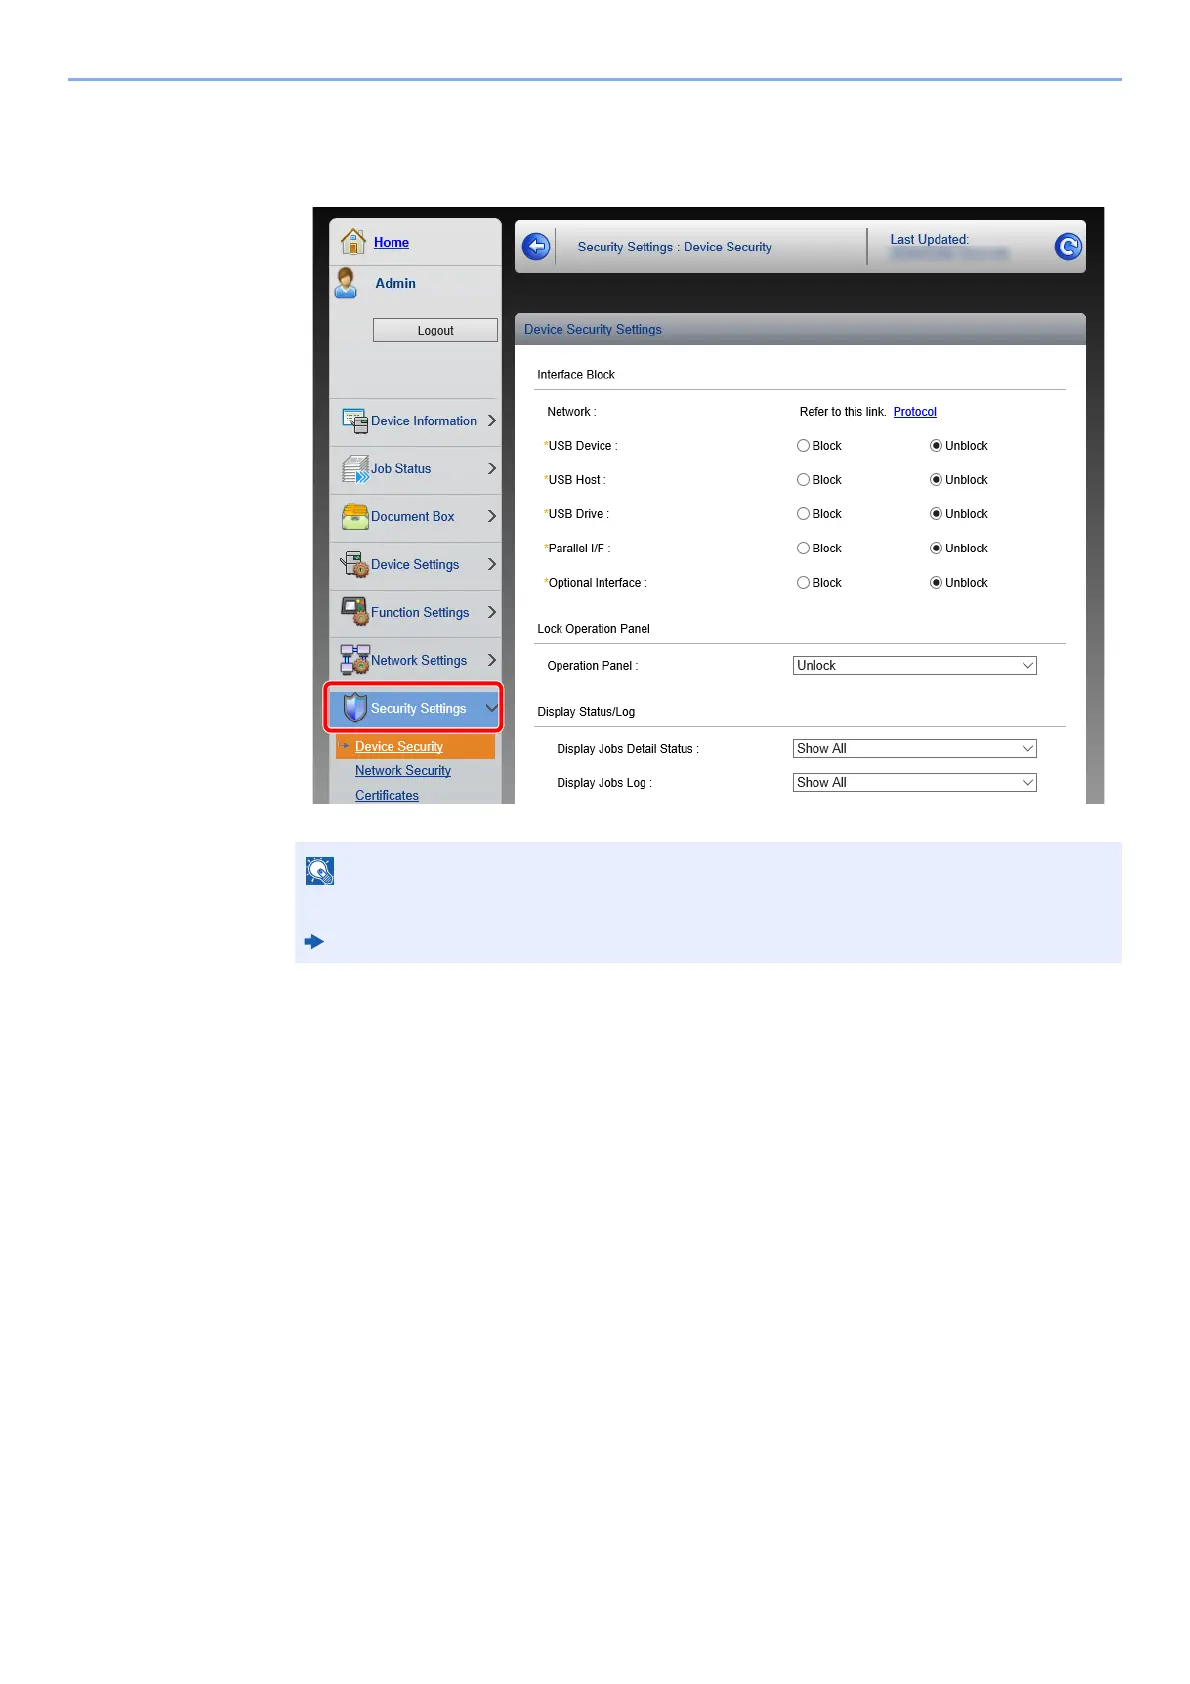Click the Network Settings icon
1190x1684 pixels.
coord(355,660)
